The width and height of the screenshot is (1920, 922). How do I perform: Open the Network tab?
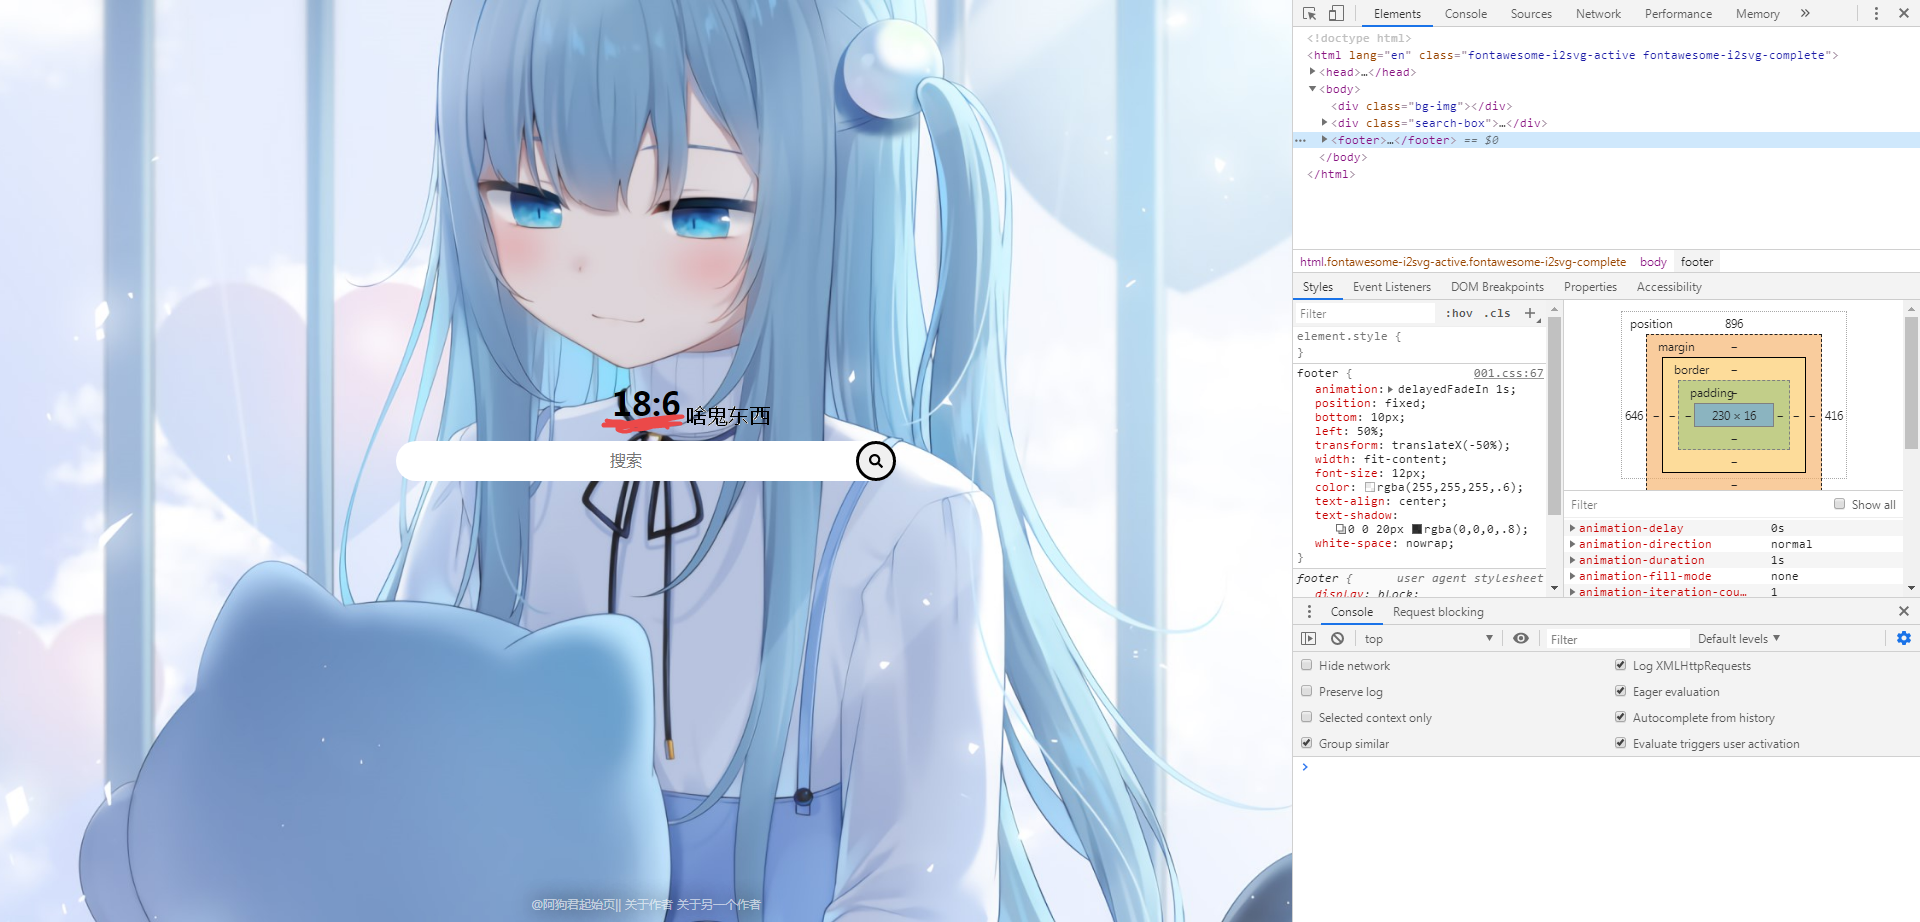(x=1598, y=14)
